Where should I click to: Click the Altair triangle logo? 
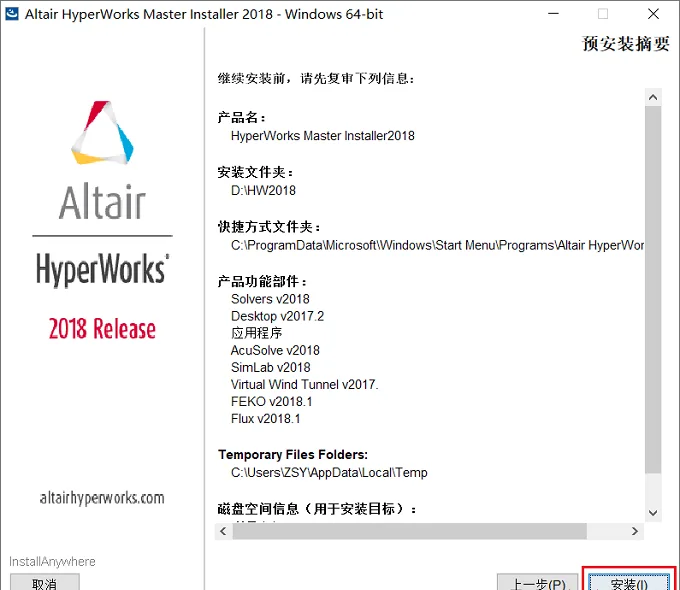pos(102,133)
